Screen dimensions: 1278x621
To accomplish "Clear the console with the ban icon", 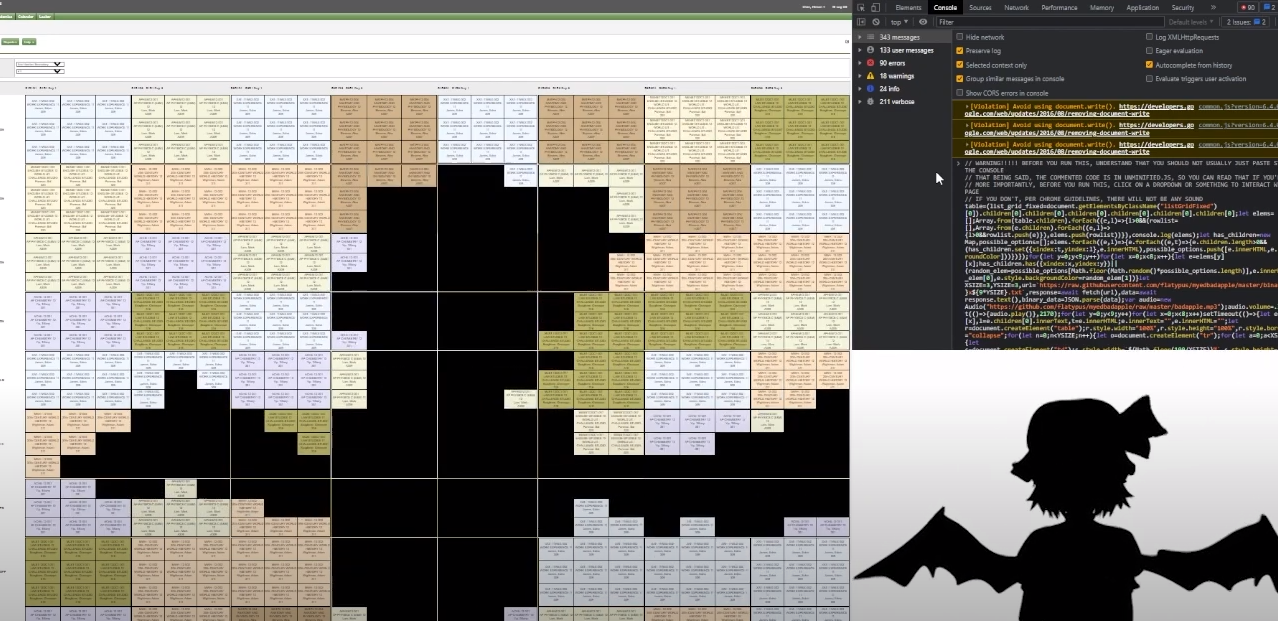I will click(876, 22).
